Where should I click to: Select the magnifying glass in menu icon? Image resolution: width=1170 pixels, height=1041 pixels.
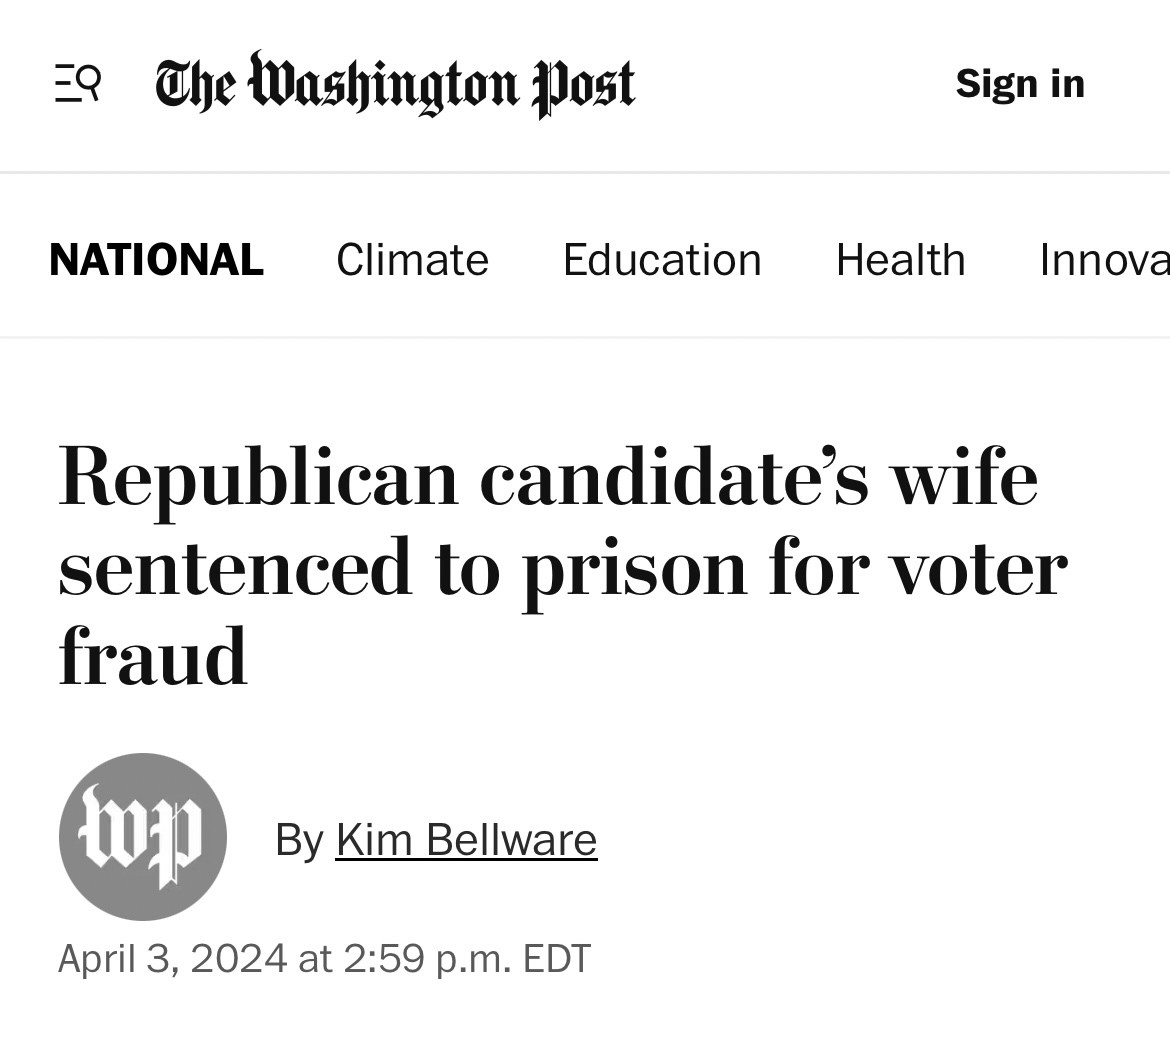pyautogui.click(x=90, y=81)
